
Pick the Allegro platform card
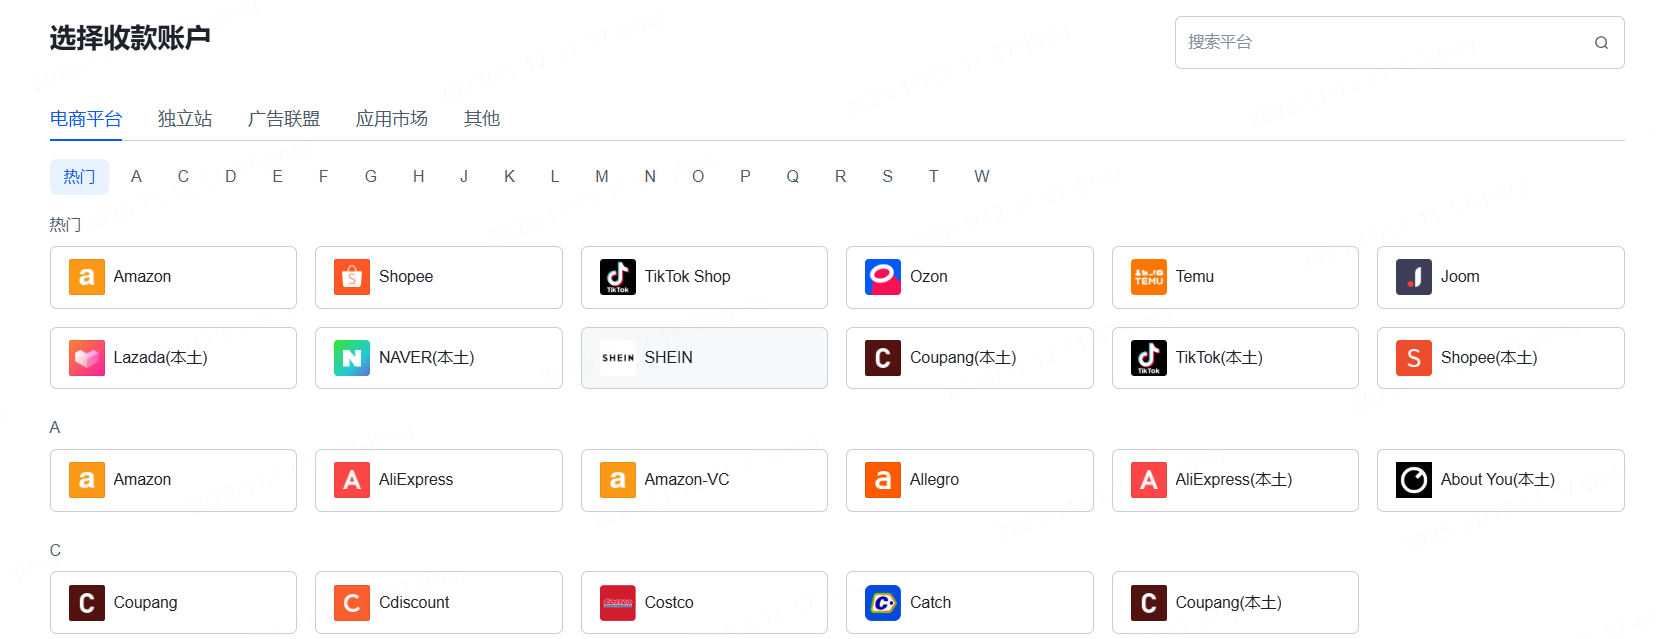coord(969,480)
